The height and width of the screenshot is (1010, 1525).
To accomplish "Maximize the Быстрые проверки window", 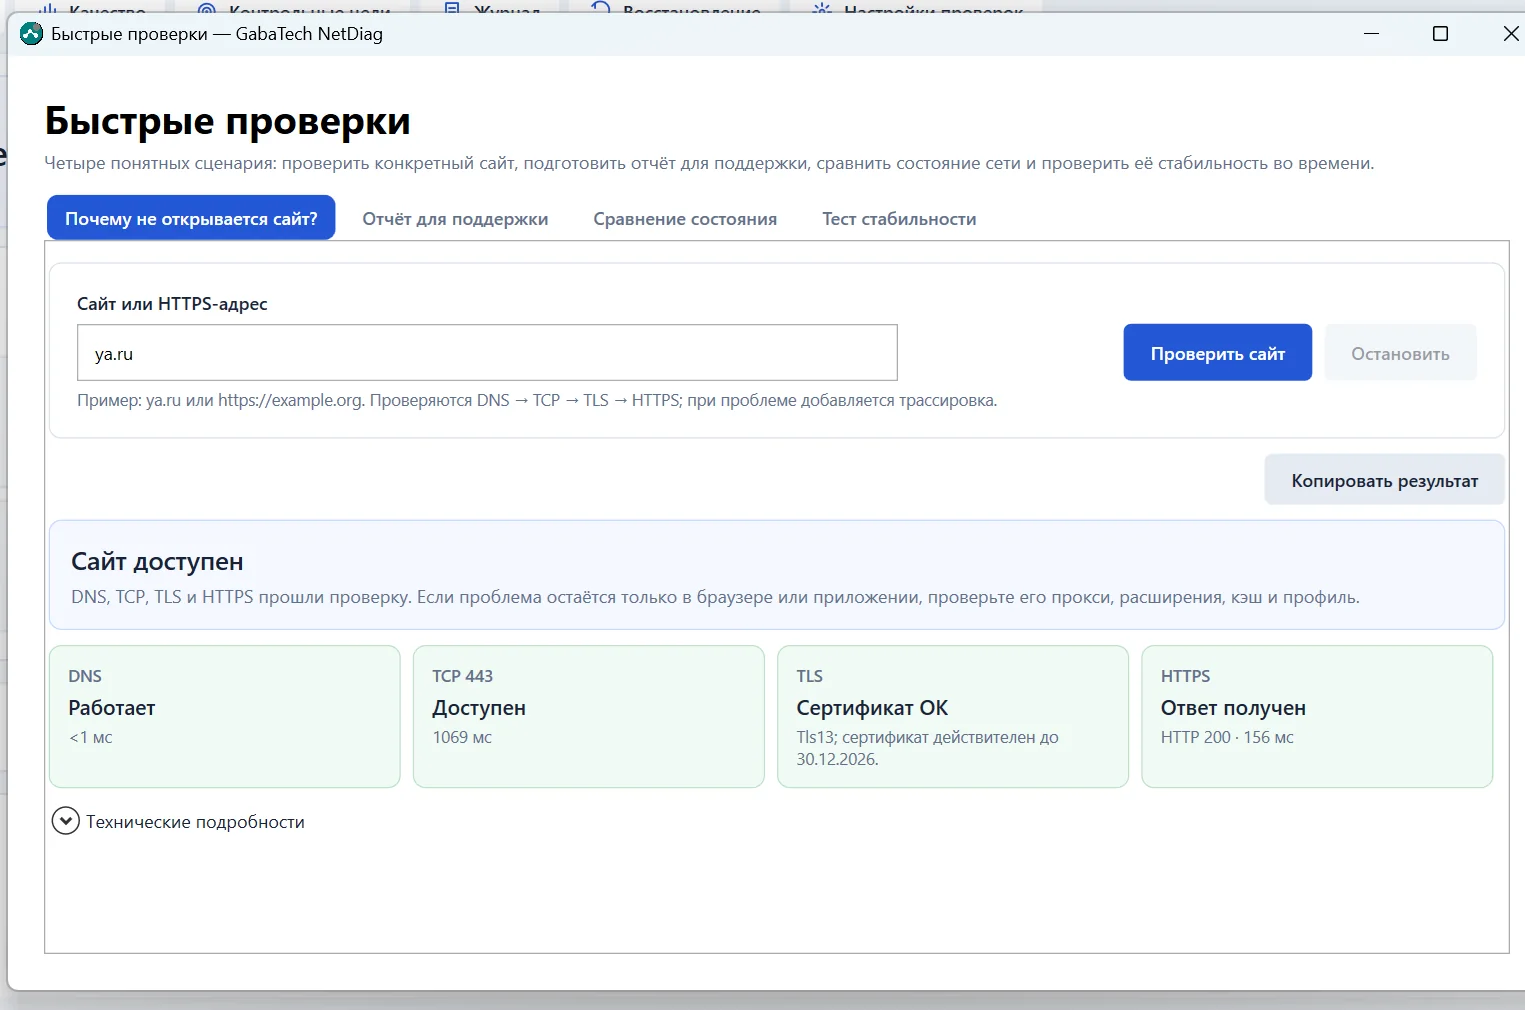I will (x=1440, y=34).
